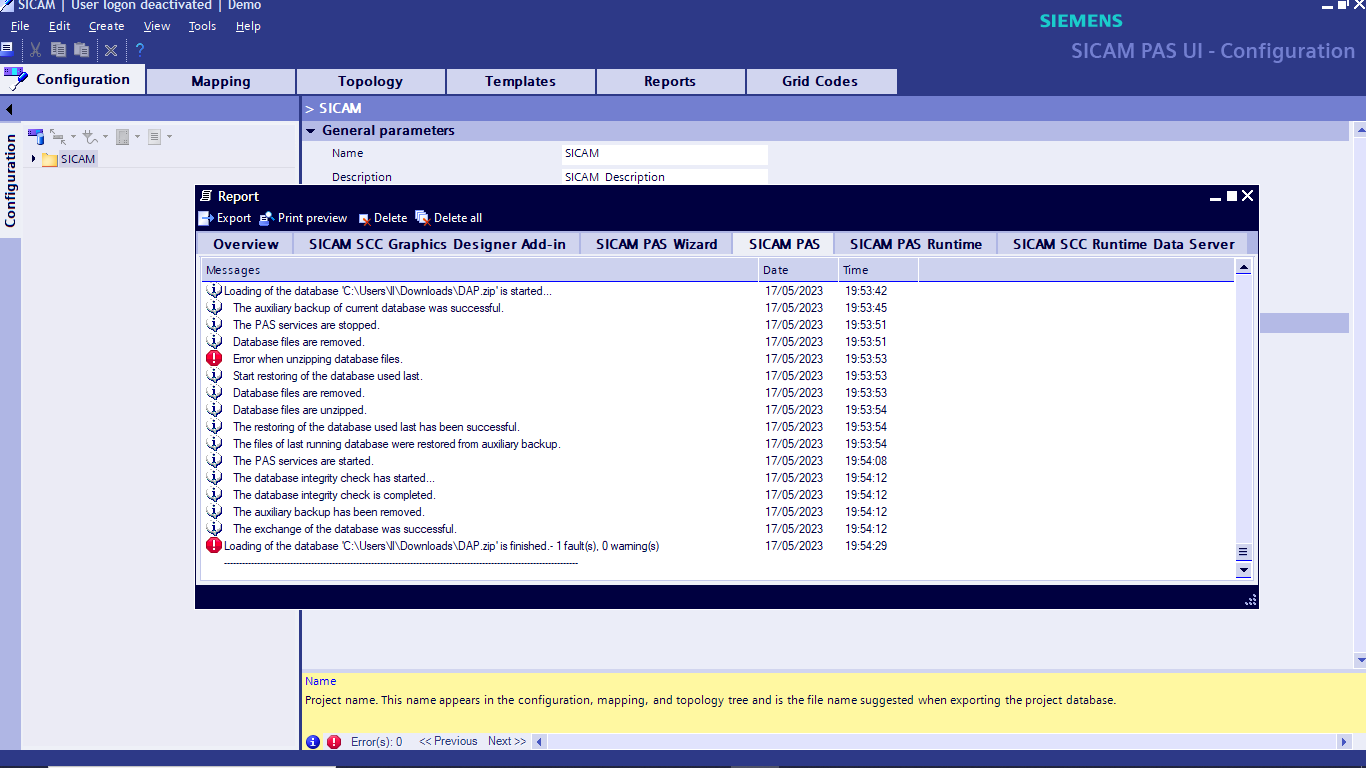Screen dimensions: 1366x768
Task: Click the Cut scissors toolbar icon
Action: (x=35, y=50)
